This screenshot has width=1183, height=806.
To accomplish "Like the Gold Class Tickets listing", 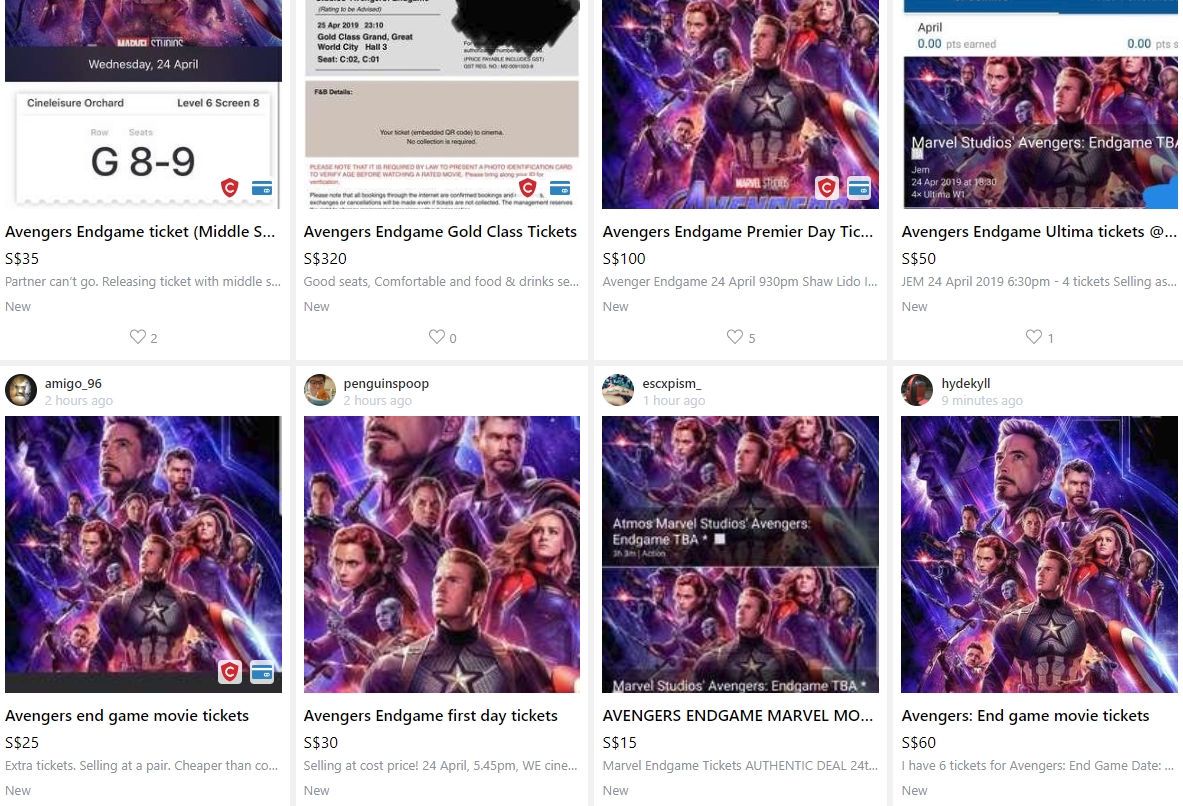I will (437, 337).
